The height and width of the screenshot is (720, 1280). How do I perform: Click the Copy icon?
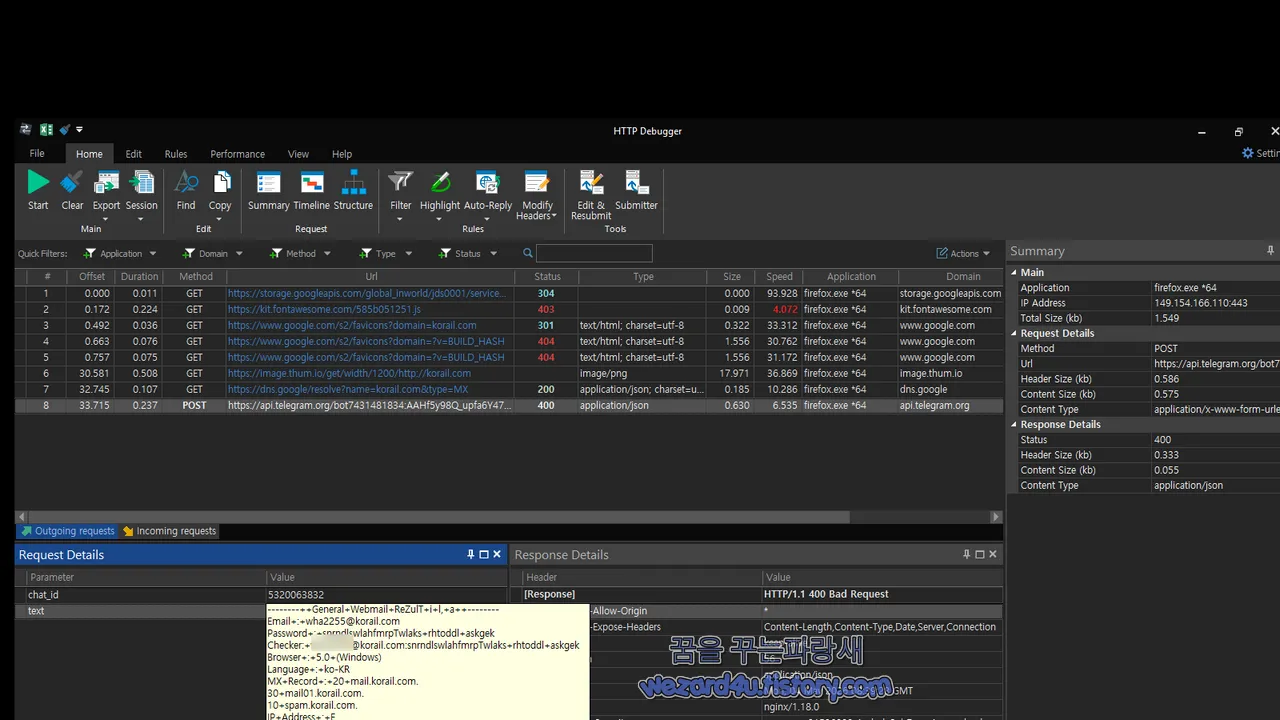point(220,182)
